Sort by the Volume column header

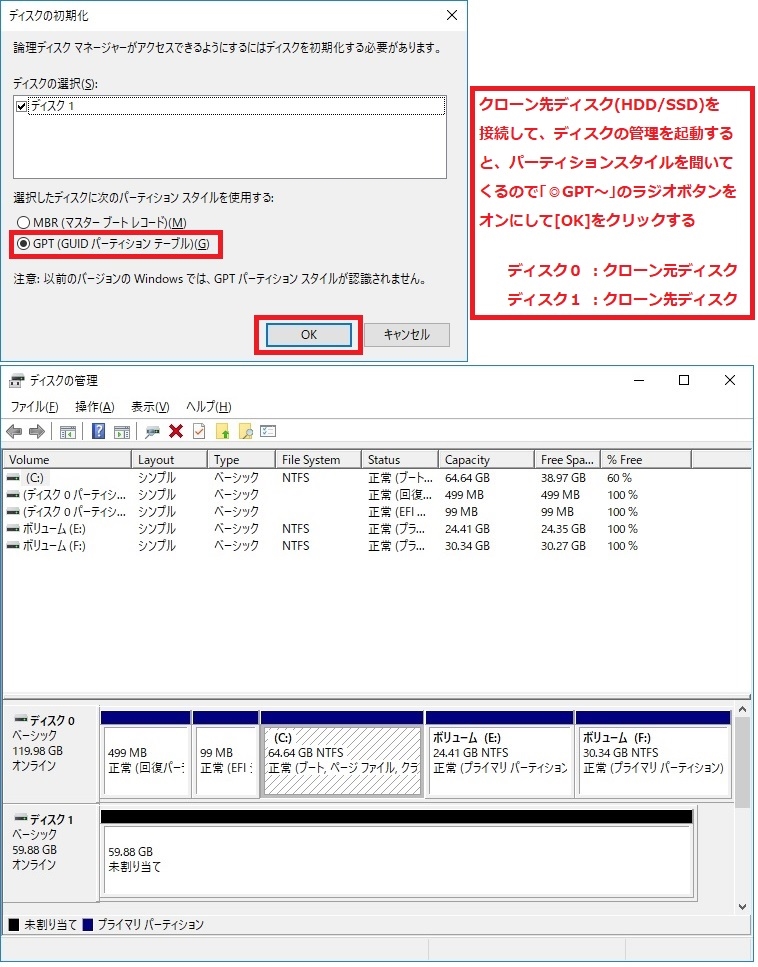[67, 459]
